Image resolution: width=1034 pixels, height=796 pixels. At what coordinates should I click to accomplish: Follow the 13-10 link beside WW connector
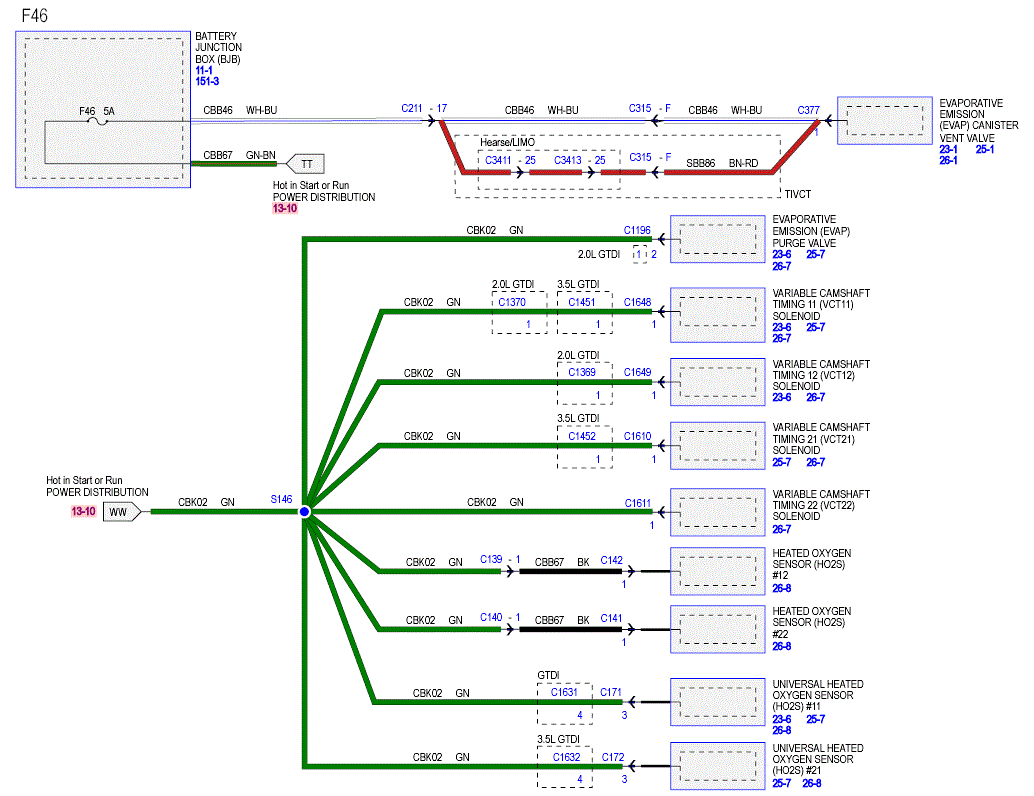coord(84,511)
